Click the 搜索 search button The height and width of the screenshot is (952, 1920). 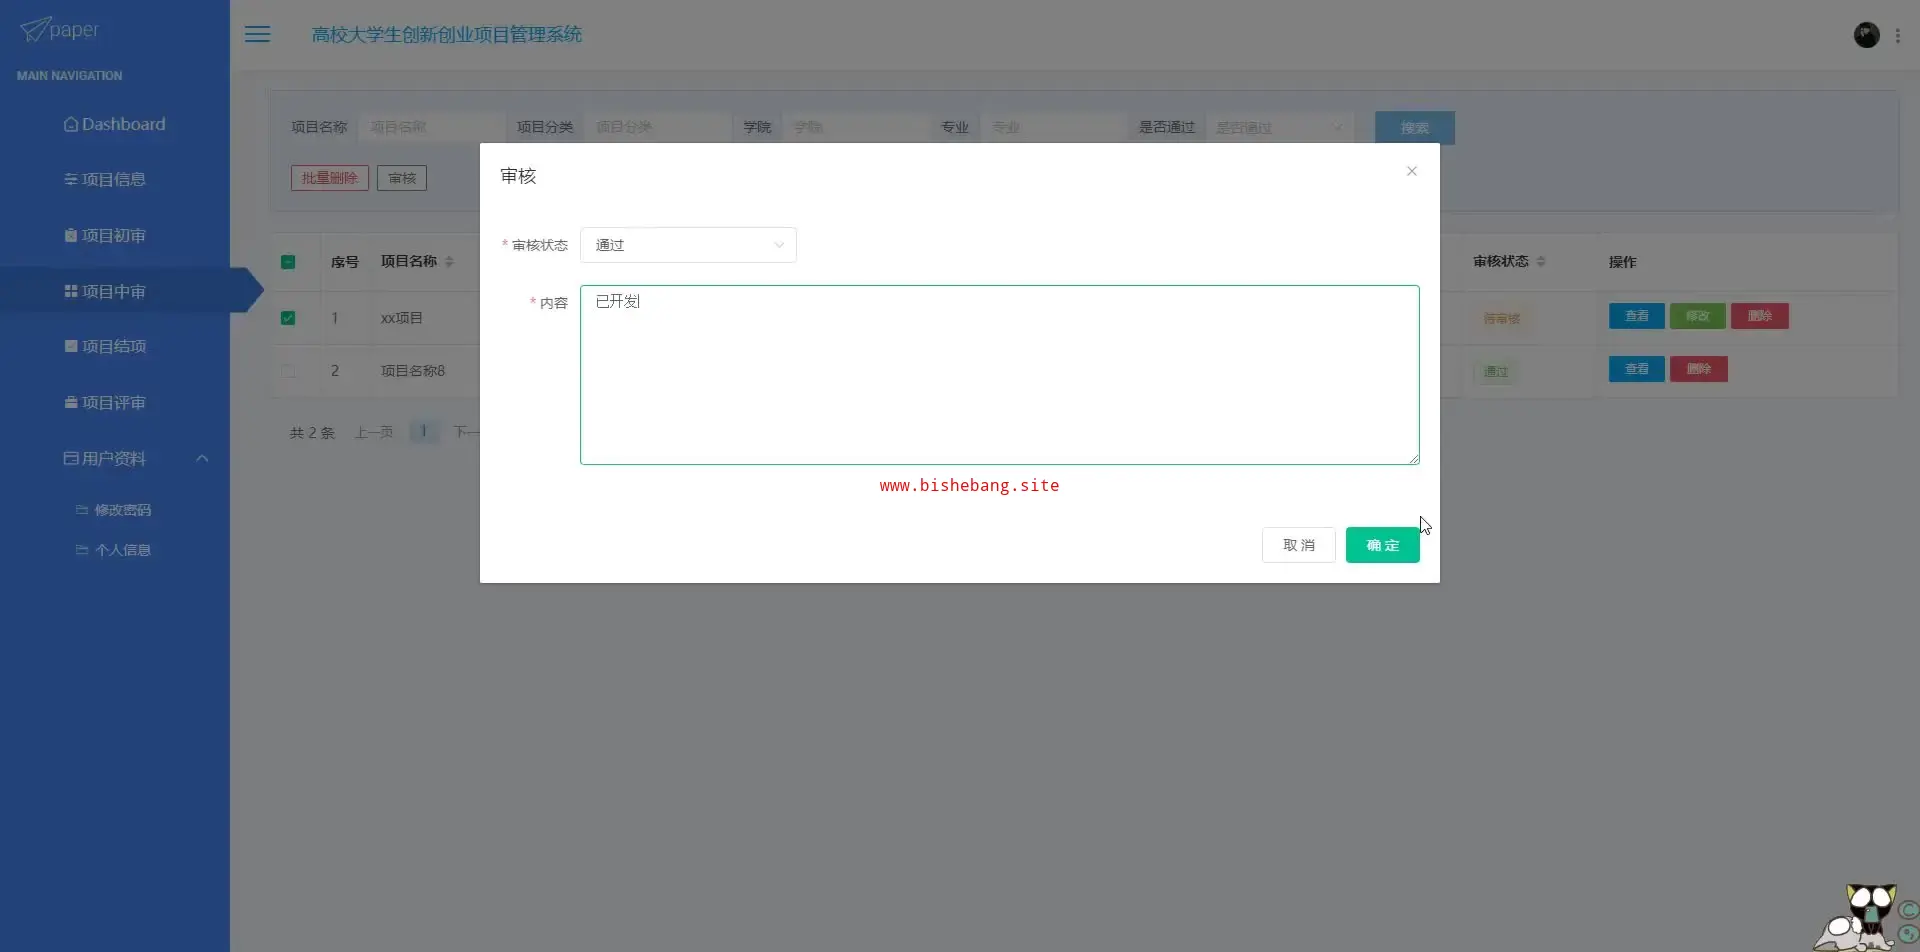tap(1414, 128)
